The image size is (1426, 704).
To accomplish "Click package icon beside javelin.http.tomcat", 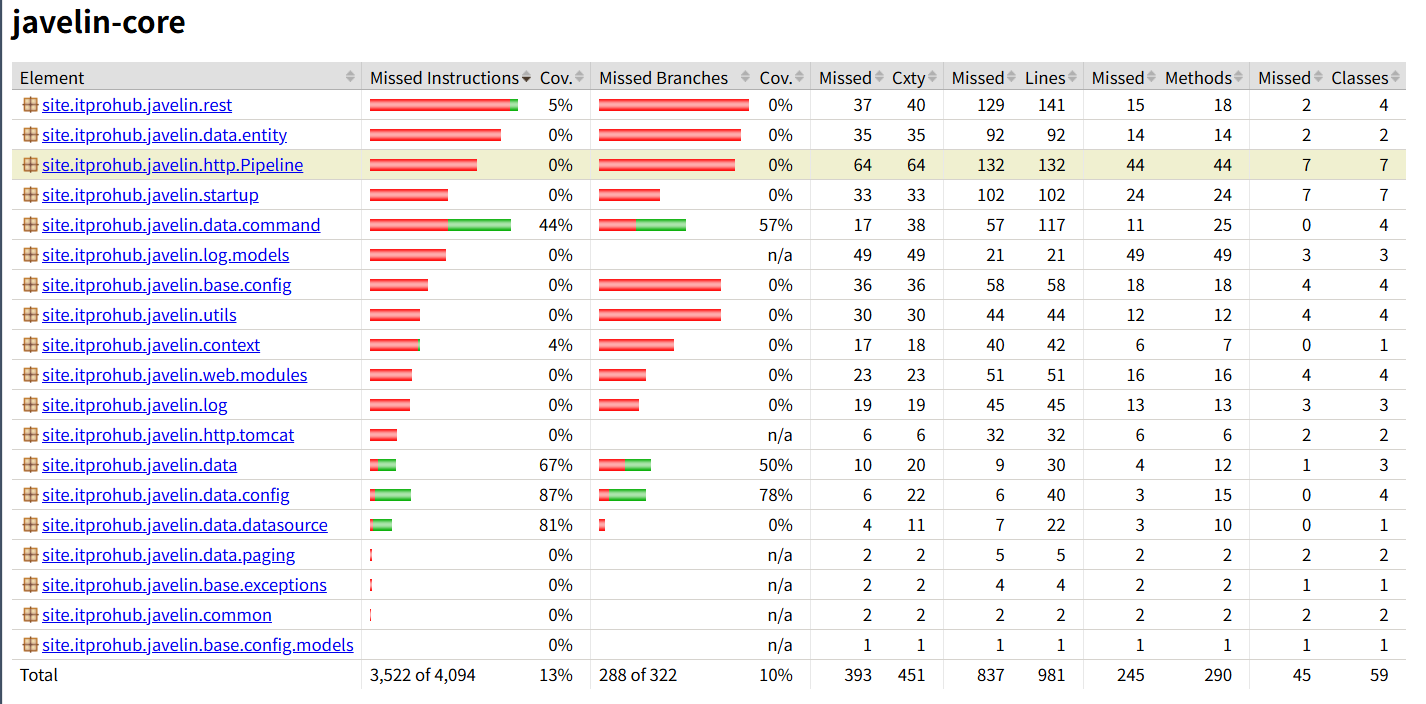I will 30,435.
